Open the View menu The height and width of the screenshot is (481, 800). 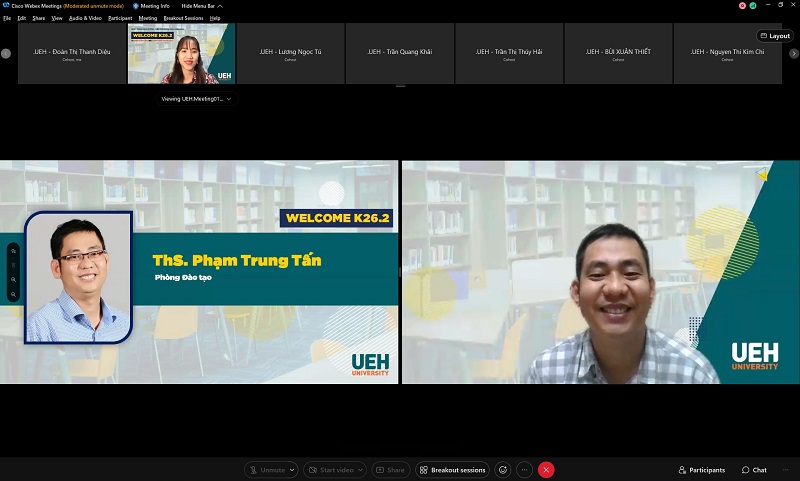(57, 18)
